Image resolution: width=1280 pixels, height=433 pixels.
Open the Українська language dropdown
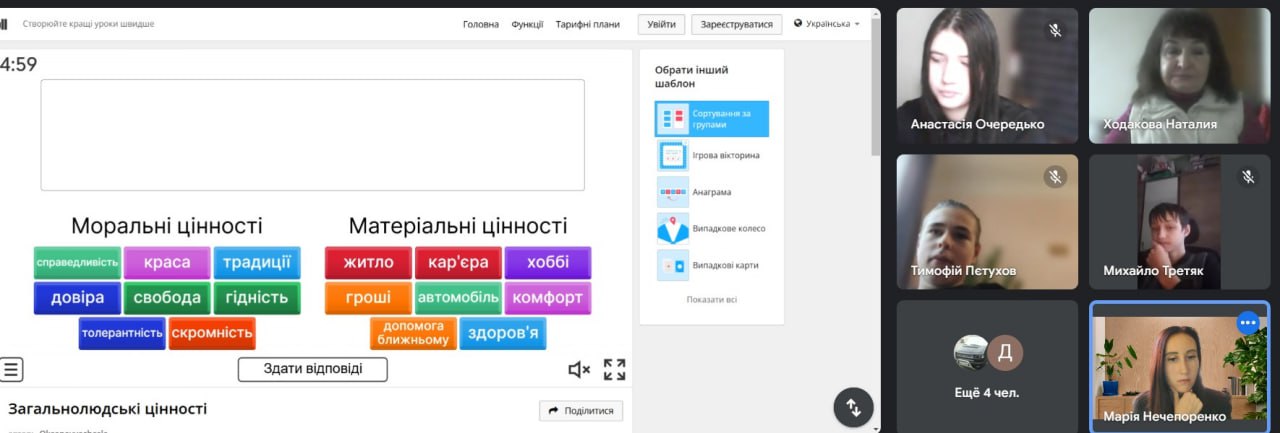click(827, 24)
